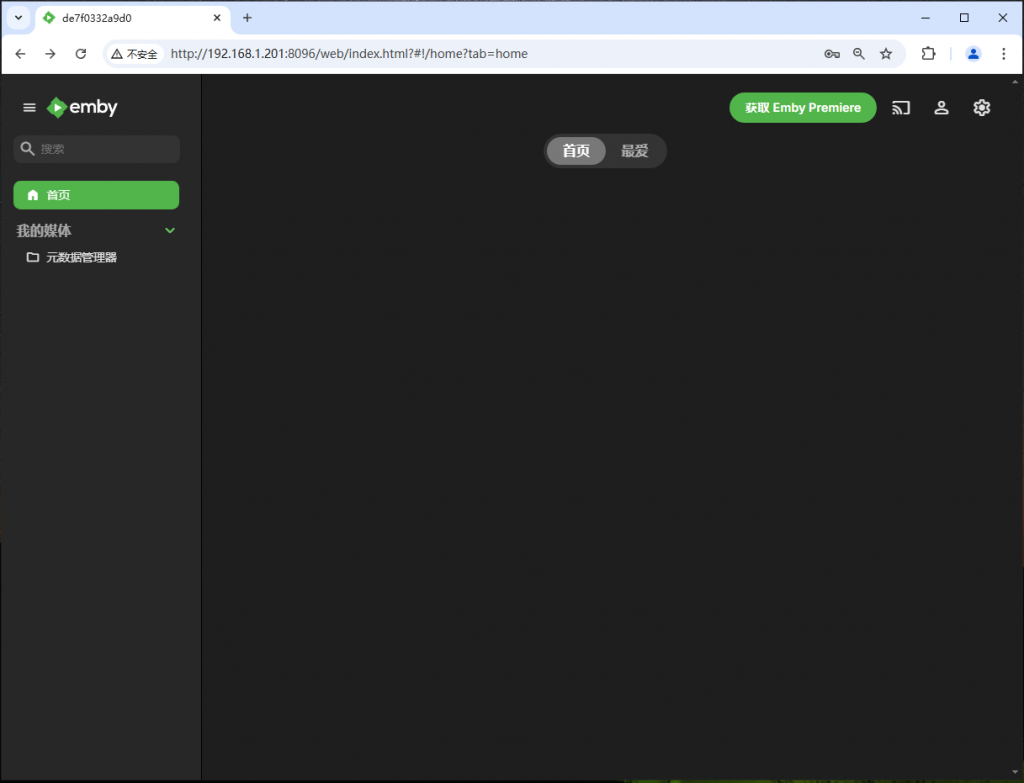Go to 首页 in the sidebar
This screenshot has width=1024, height=783.
tap(96, 195)
